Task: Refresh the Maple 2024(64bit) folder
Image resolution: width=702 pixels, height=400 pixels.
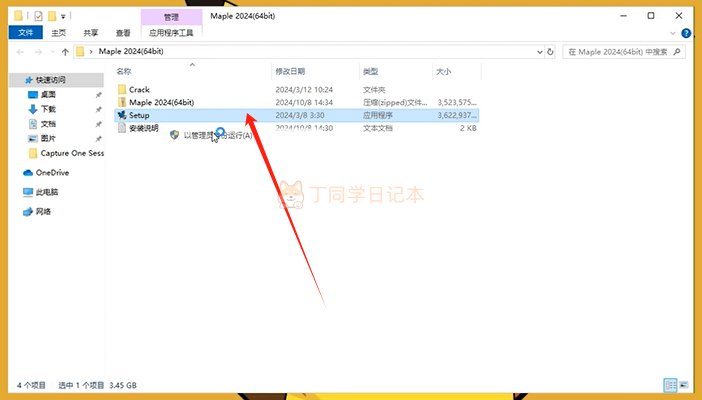Action: (x=550, y=52)
